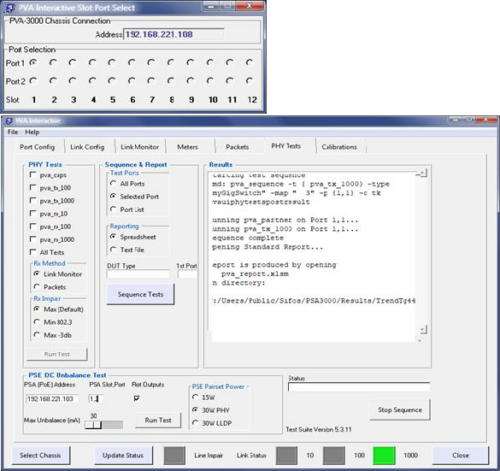Switch to the Link Monitor tab
The width and height of the screenshot is (500, 471).
pos(140,147)
